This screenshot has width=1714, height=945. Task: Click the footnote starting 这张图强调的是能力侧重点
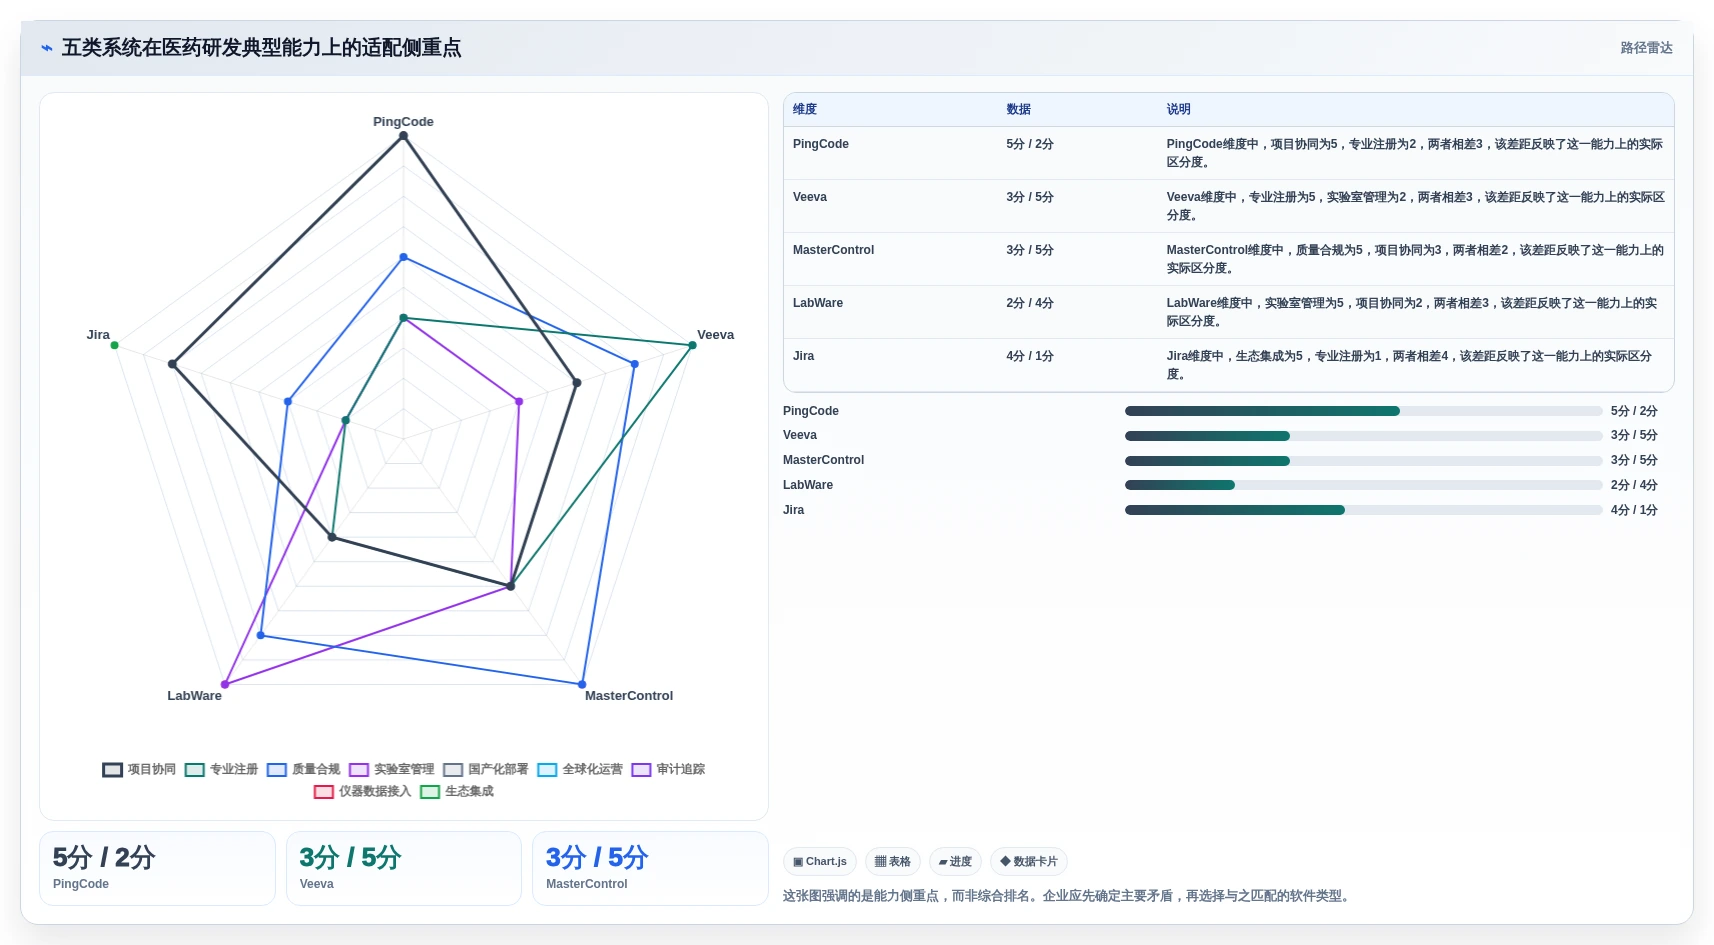tap(1068, 896)
